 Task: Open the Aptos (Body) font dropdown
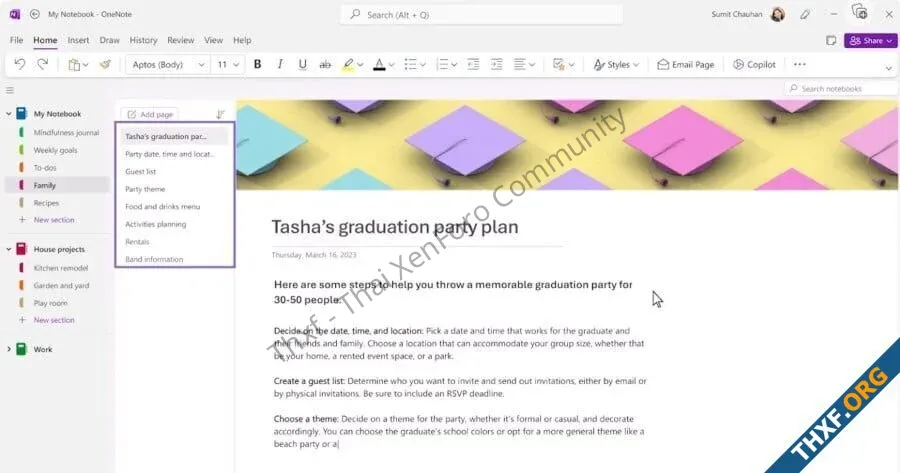click(x=167, y=64)
